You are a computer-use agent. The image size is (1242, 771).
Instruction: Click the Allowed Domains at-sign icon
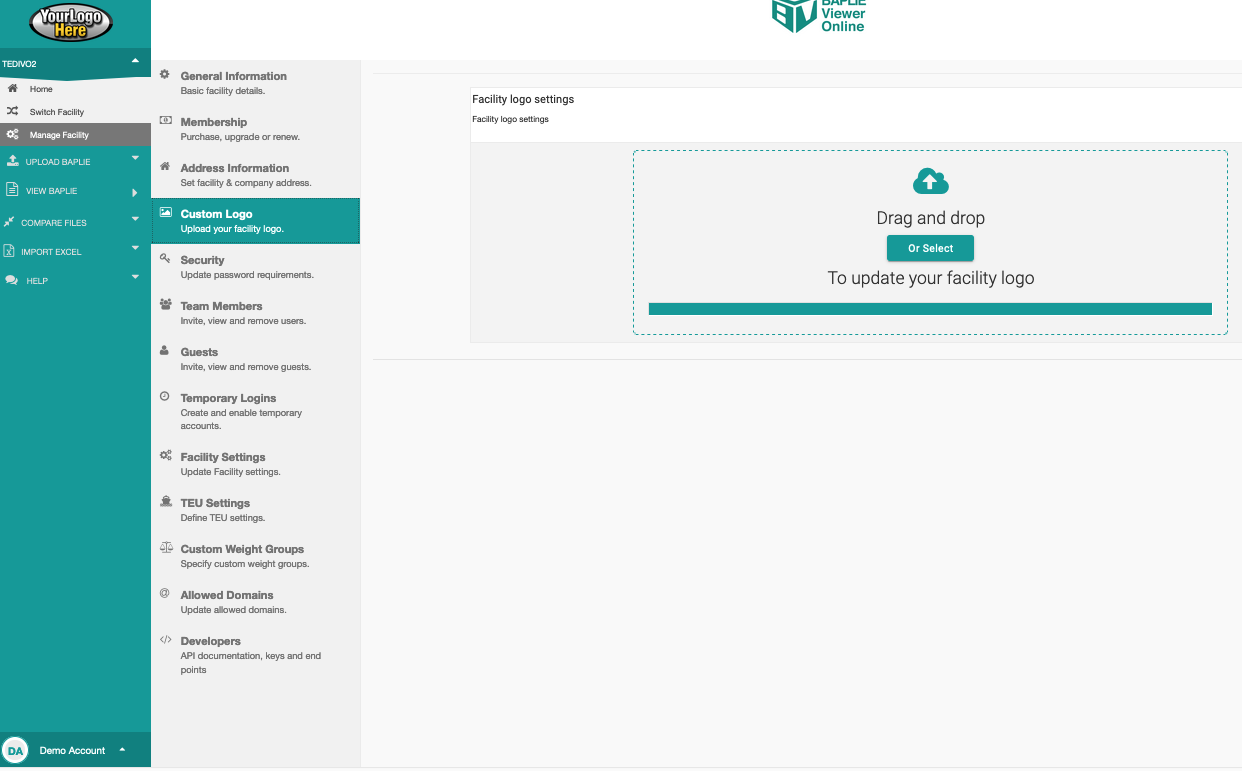(x=165, y=593)
